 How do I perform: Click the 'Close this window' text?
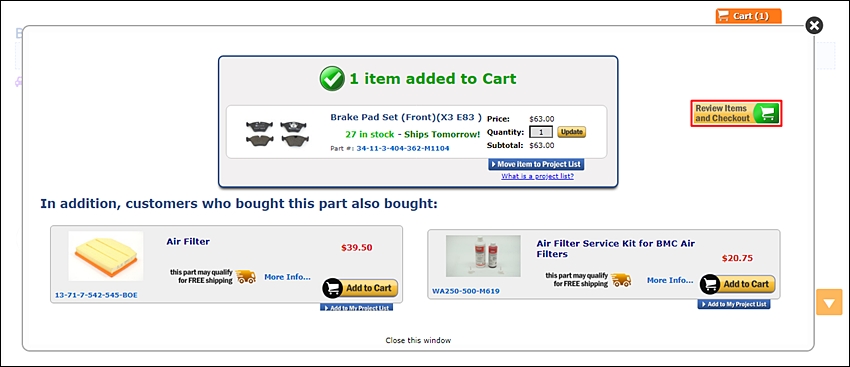pyautogui.click(x=418, y=340)
